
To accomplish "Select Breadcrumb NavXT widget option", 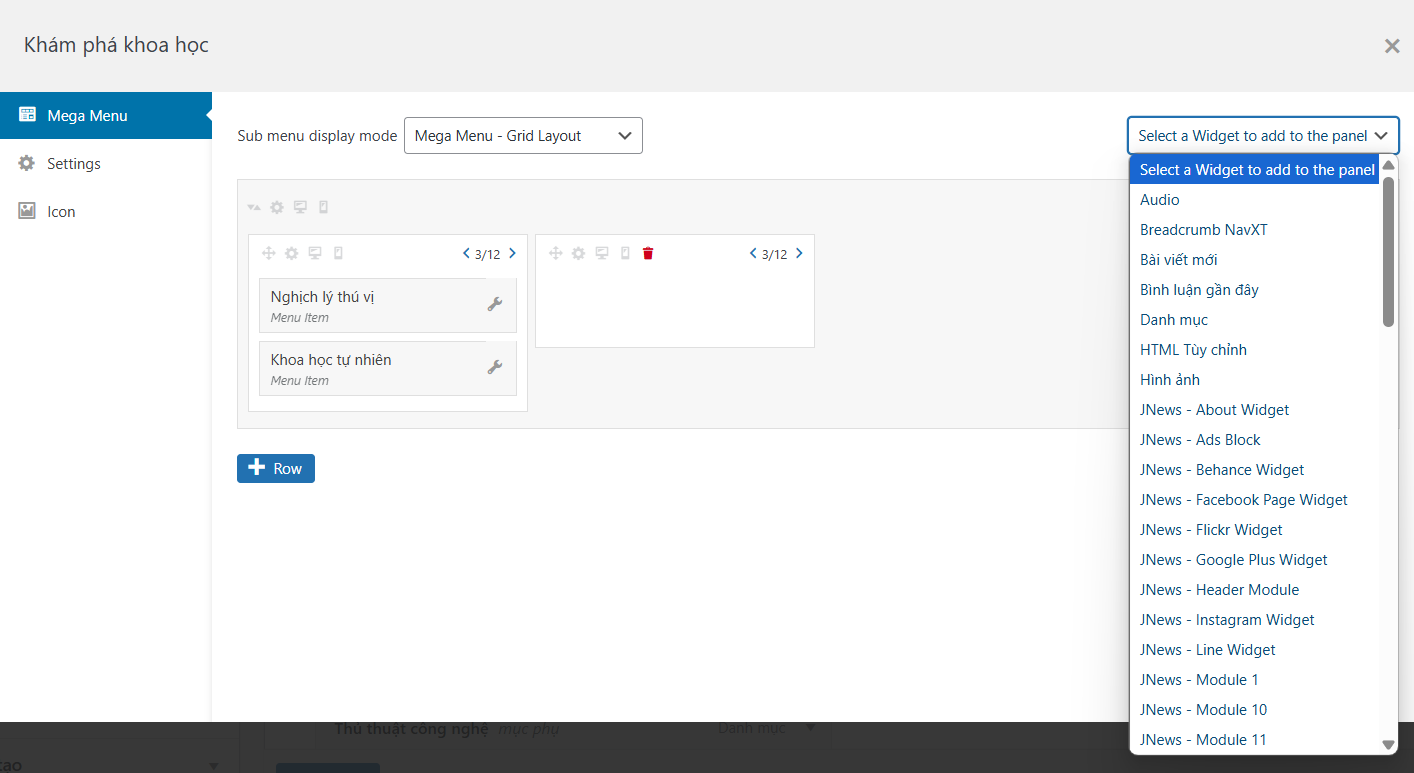I will 1255,230.
